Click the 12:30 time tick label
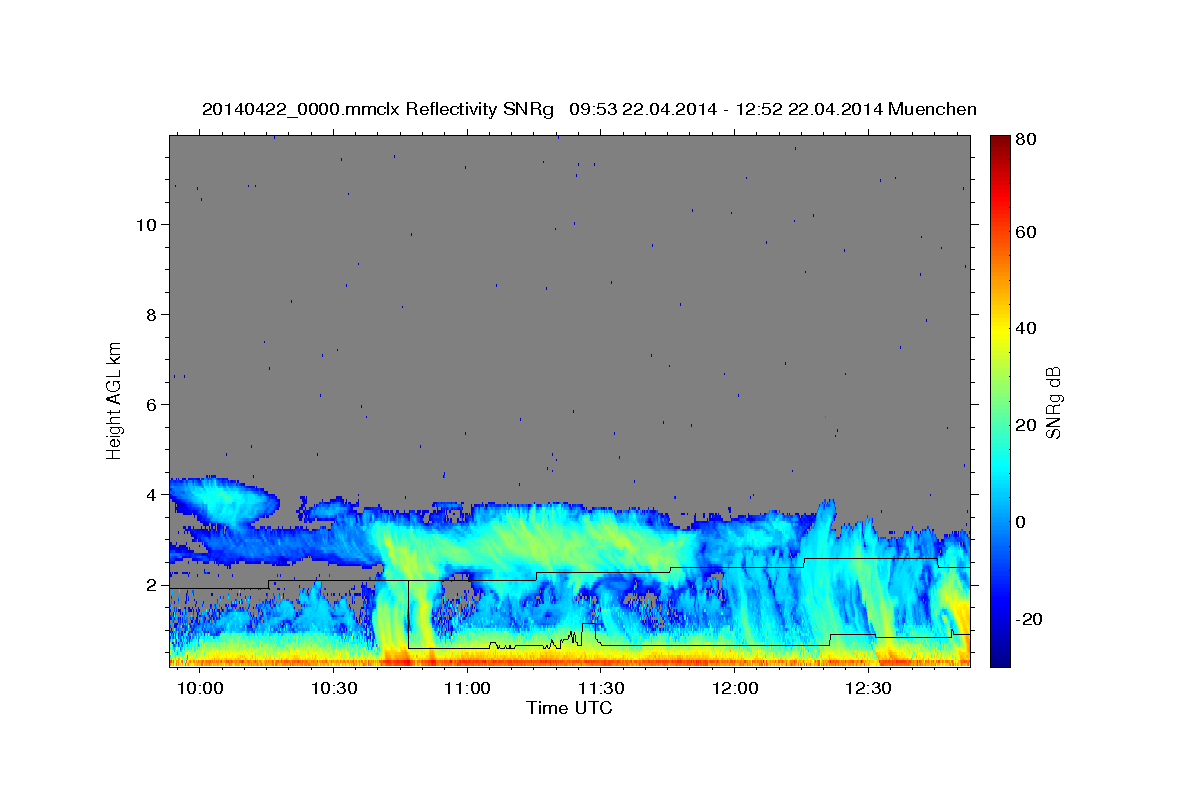This screenshot has height=800, width=1200. pos(868,689)
